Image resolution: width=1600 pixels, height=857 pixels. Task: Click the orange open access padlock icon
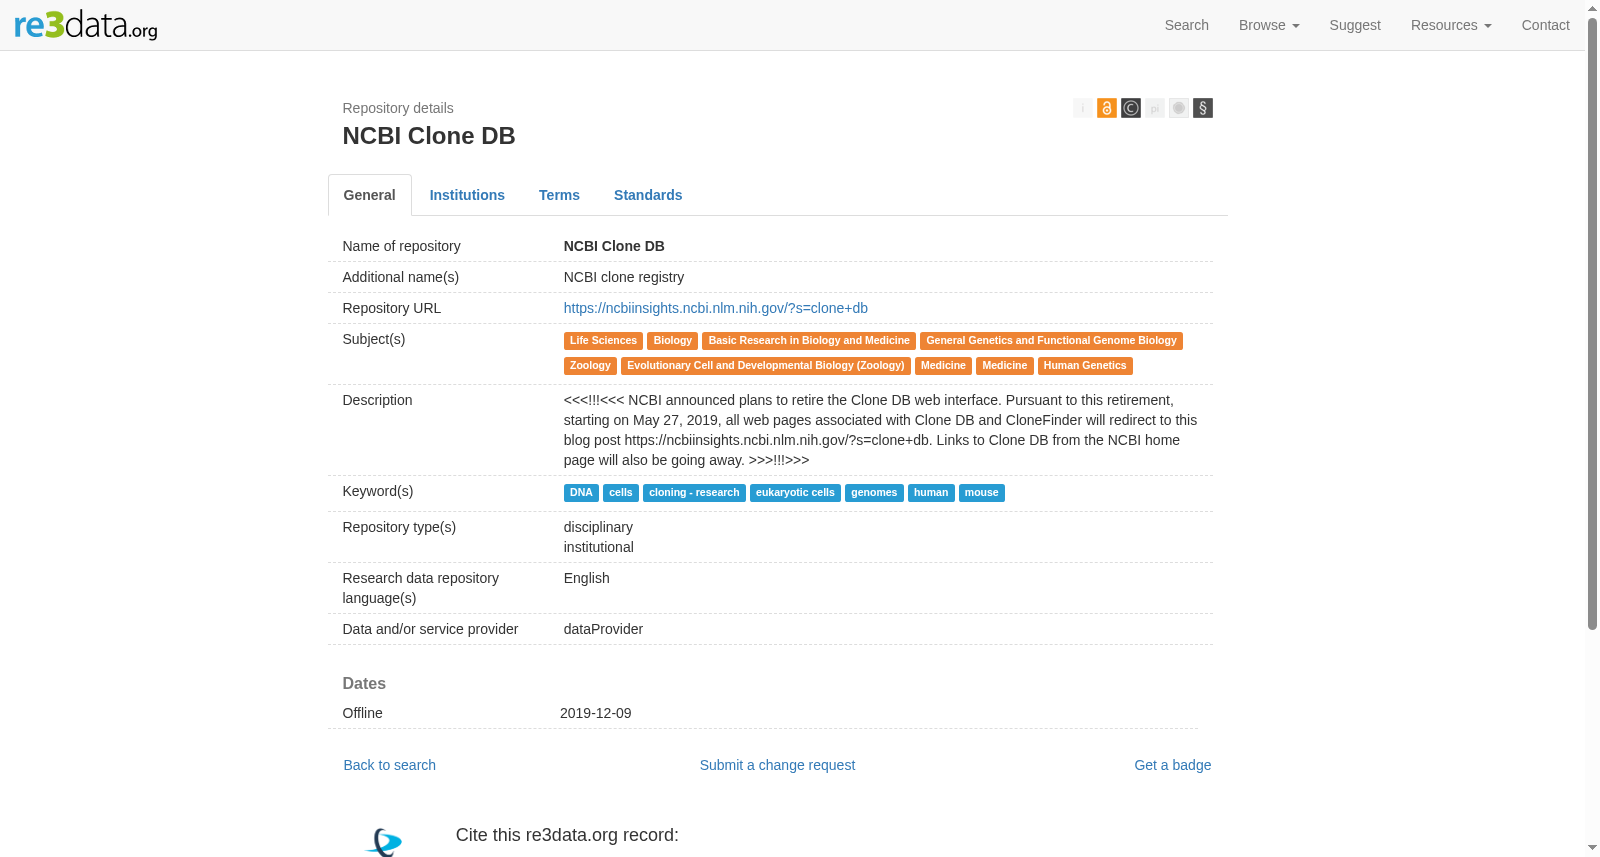(x=1107, y=108)
